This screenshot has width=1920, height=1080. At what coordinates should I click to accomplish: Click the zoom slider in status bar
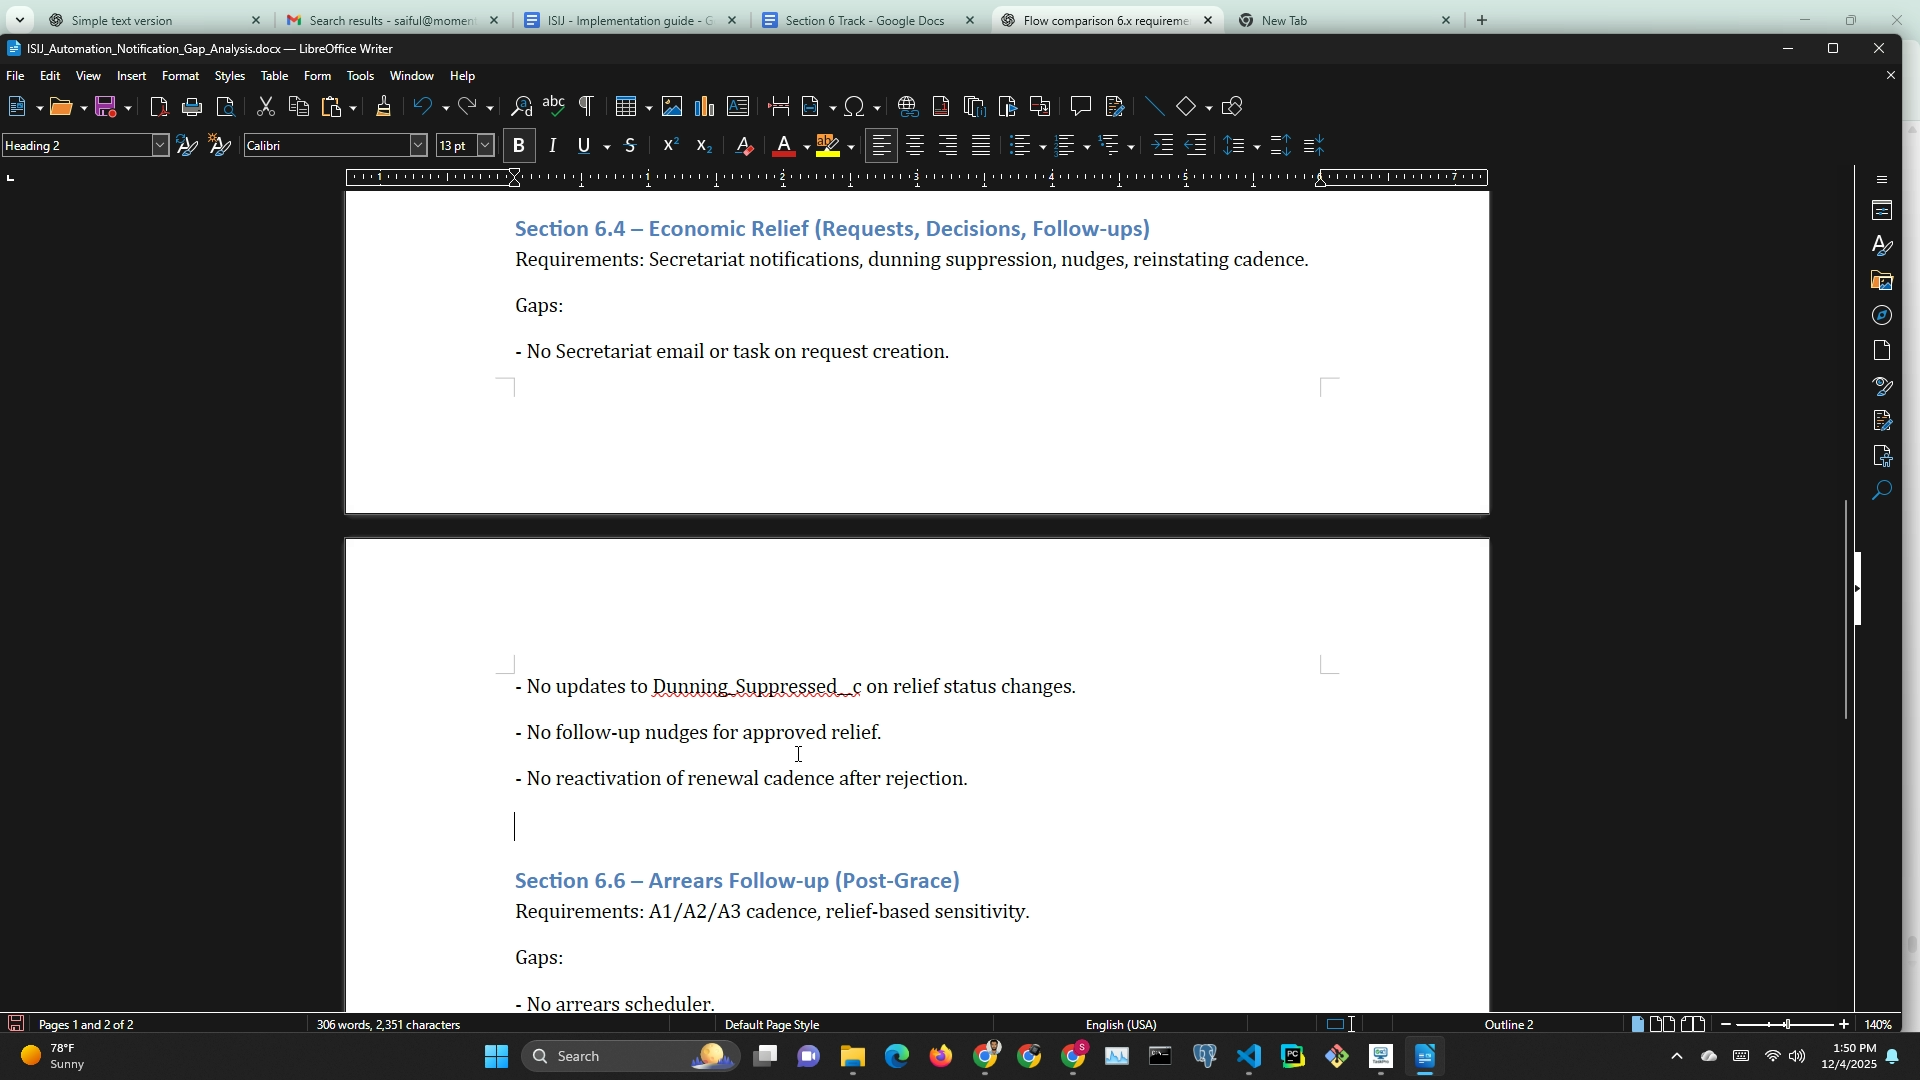click(1786, 1025)
